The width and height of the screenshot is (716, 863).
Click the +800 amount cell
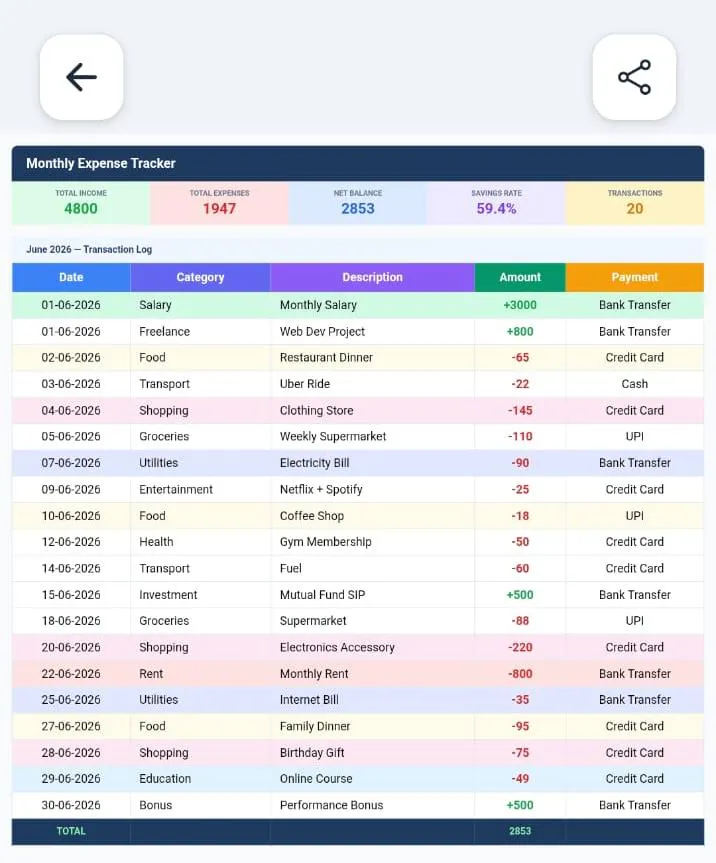coord(520,331)
